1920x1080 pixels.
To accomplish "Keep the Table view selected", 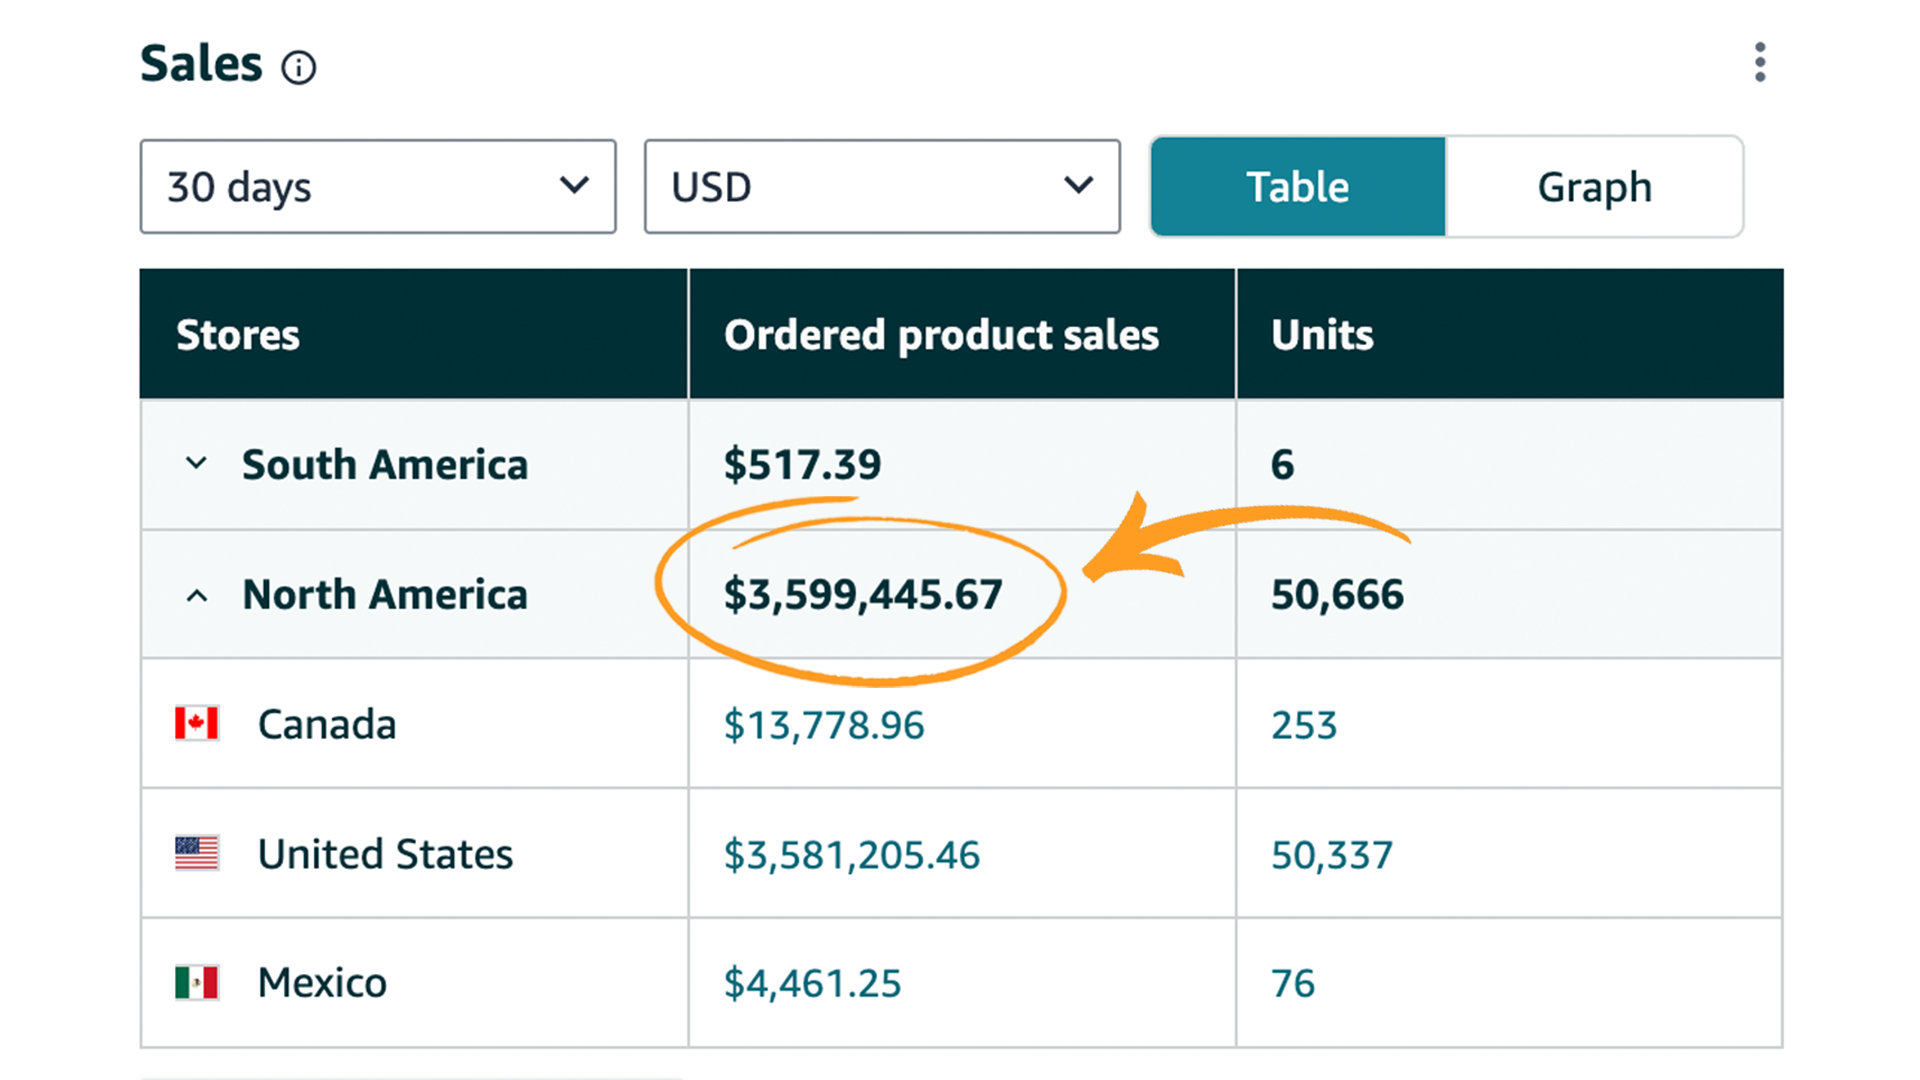I will pos(1297,186).
